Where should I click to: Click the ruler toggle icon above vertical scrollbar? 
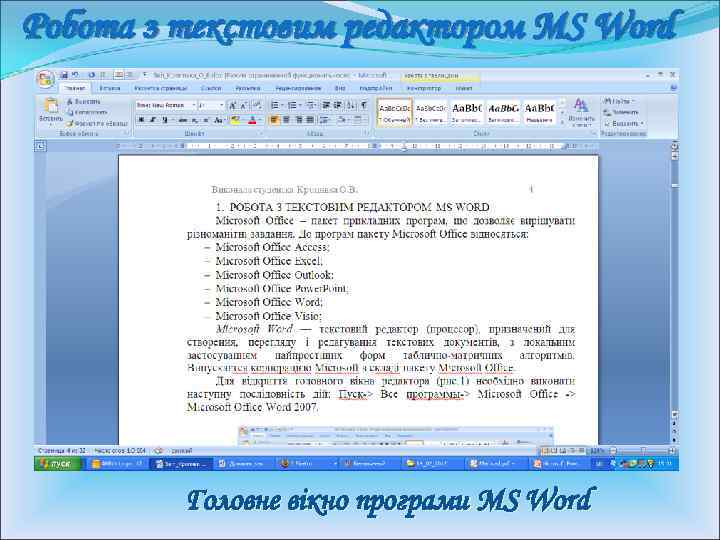point(675,147)
